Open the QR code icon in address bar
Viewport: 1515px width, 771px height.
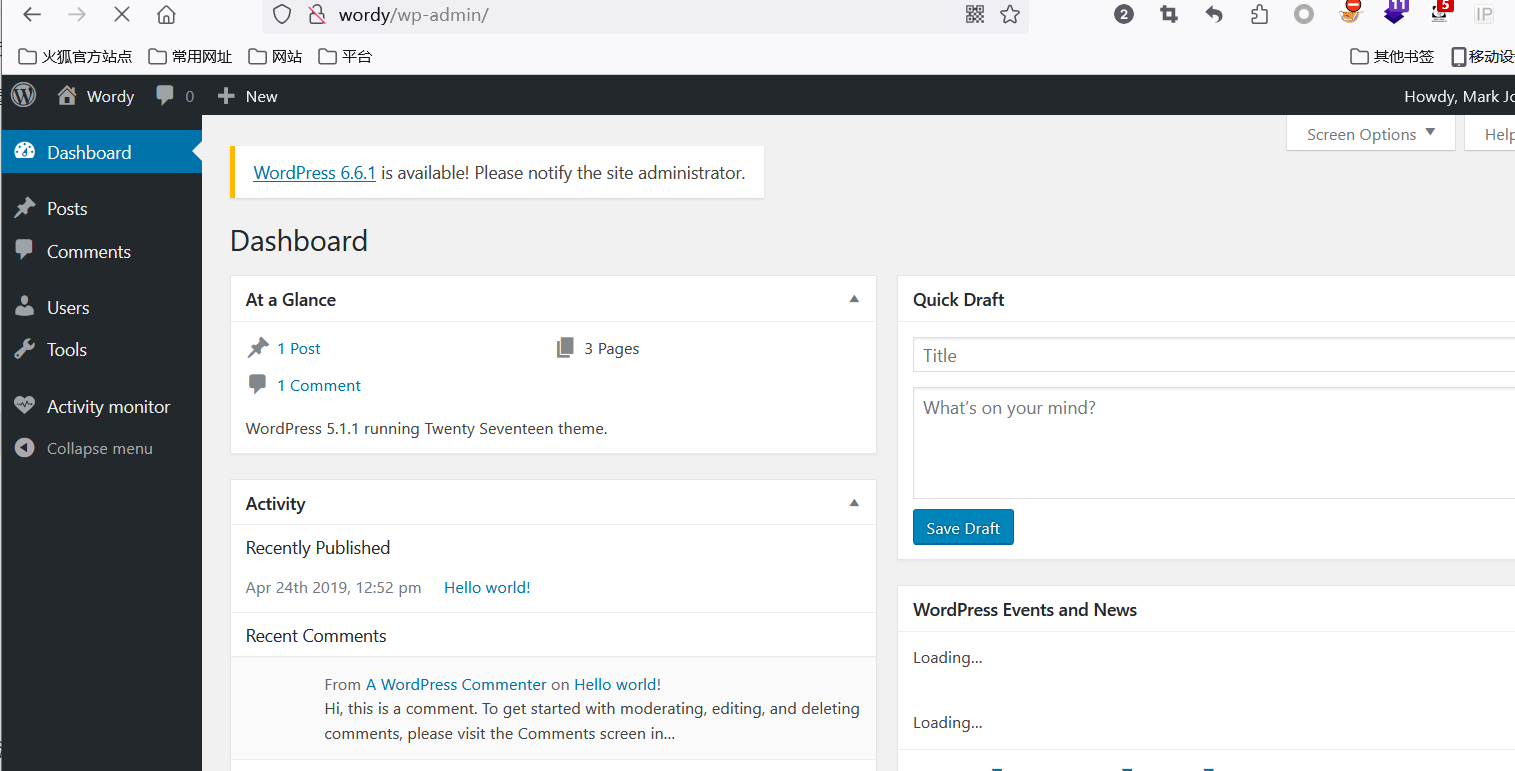[x=975, y=14]
